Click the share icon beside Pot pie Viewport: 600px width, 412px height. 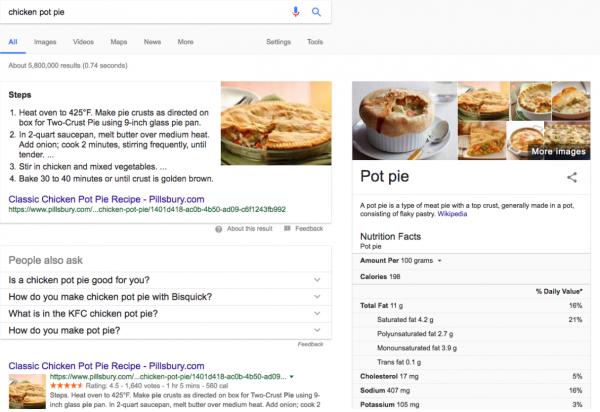coord(572,177)
